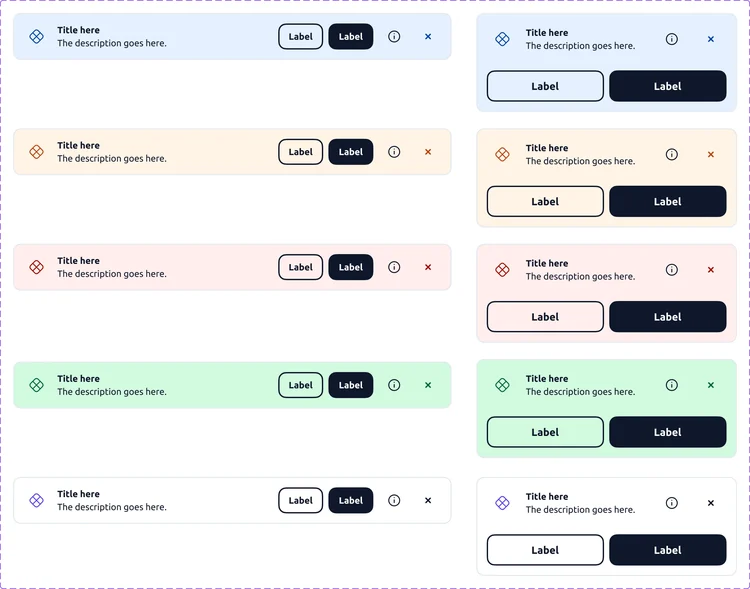Dismiss the wide white banner with its black X
This screenshot has width=750, height=589.
tap(428, 500)
